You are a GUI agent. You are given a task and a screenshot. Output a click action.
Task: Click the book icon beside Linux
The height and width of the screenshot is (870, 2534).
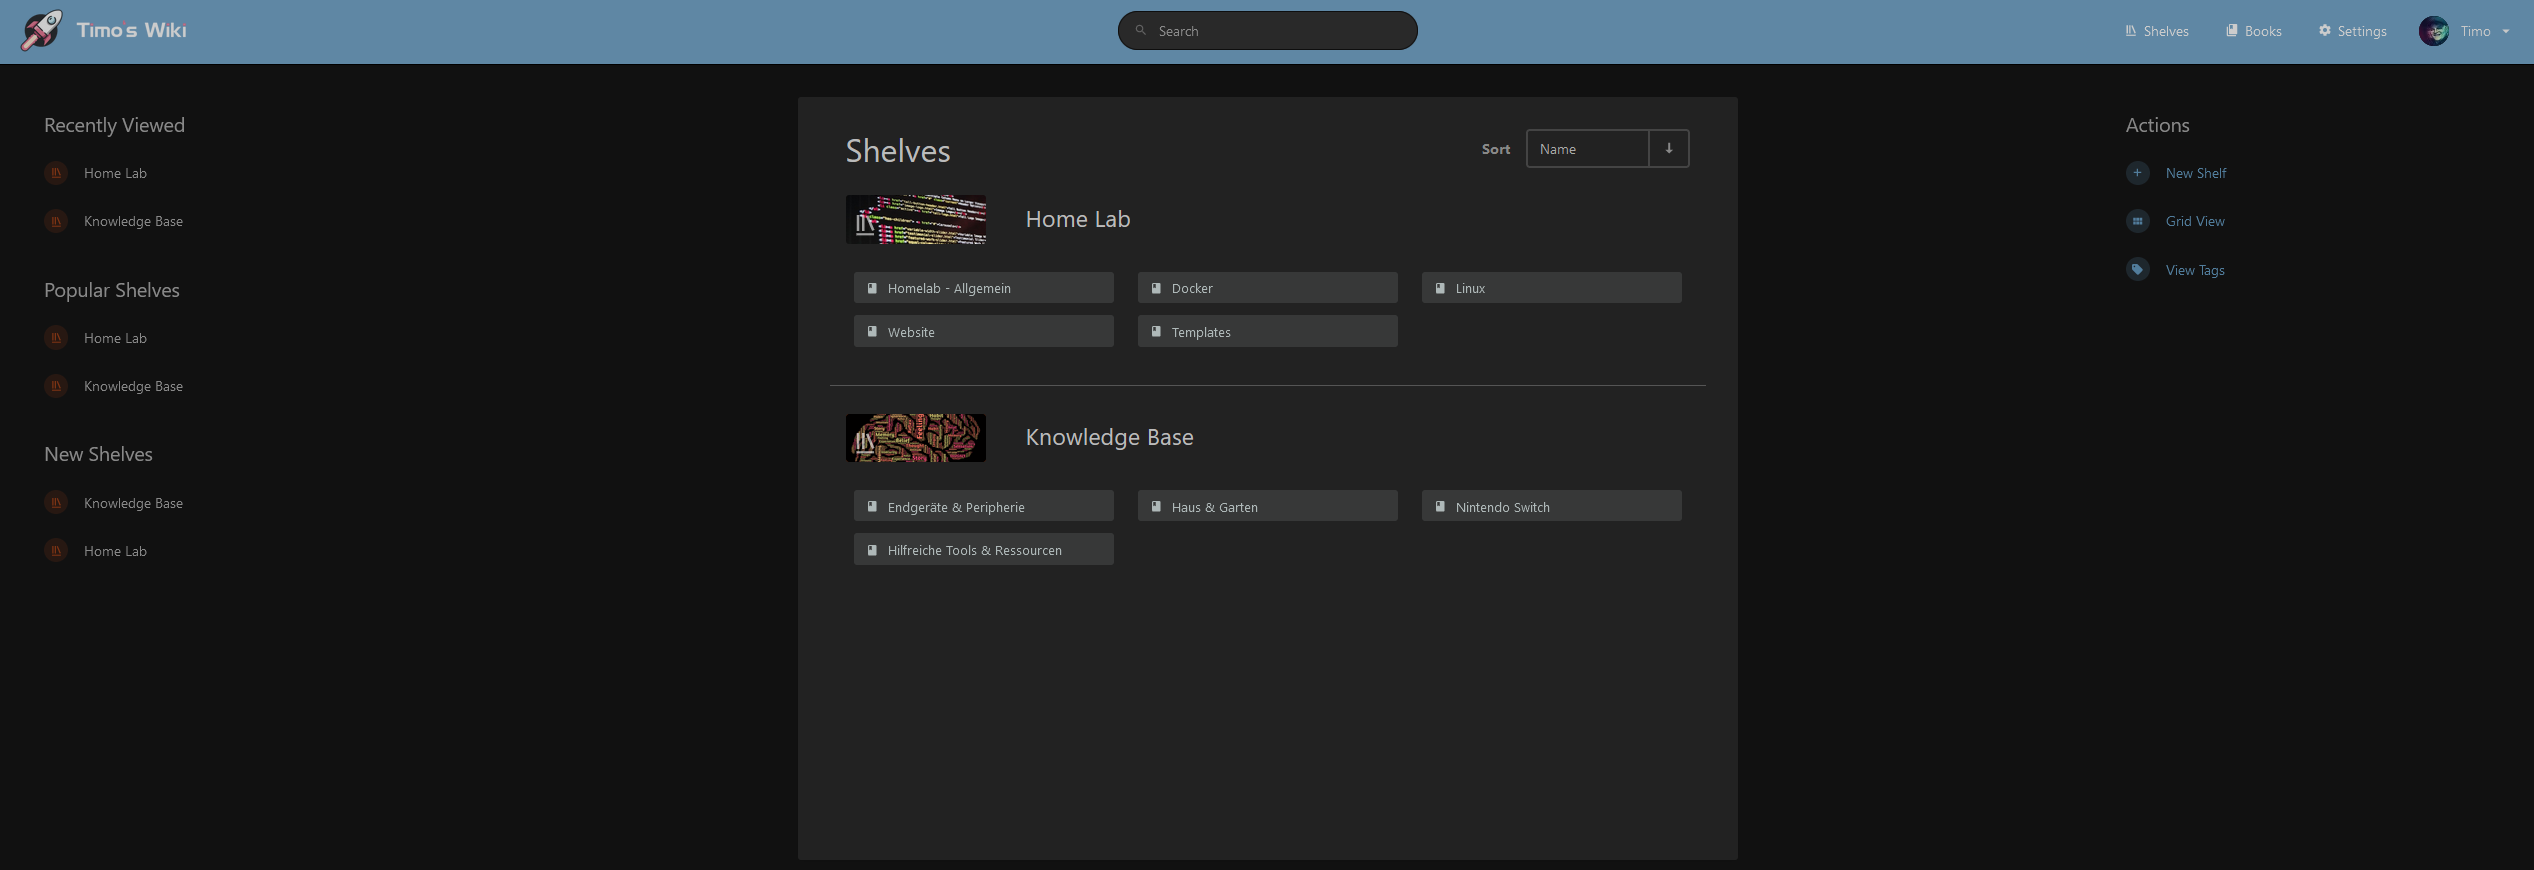point(1440,288)
